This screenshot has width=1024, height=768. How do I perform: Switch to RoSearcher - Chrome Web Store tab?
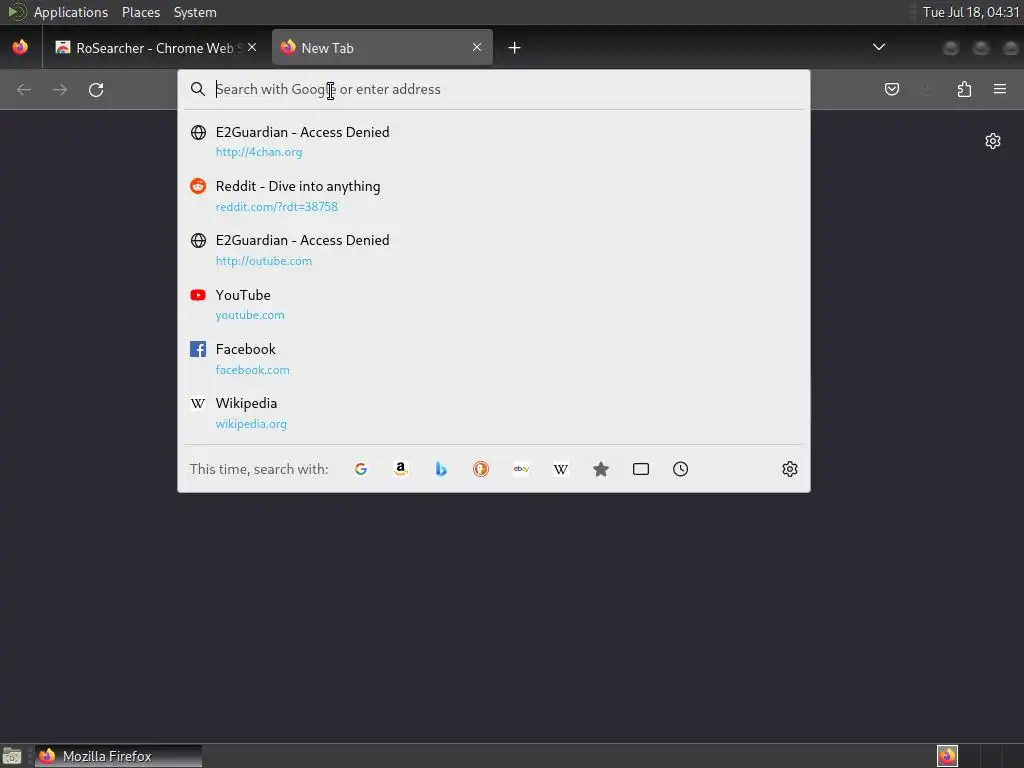155,48
